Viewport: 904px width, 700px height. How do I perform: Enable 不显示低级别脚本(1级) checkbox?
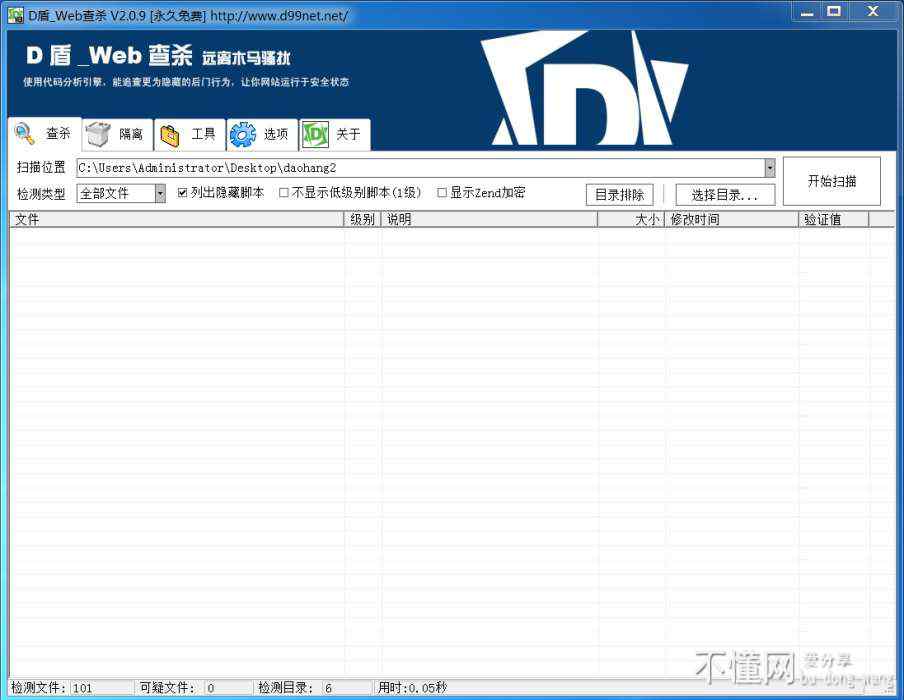click(283, 193)
